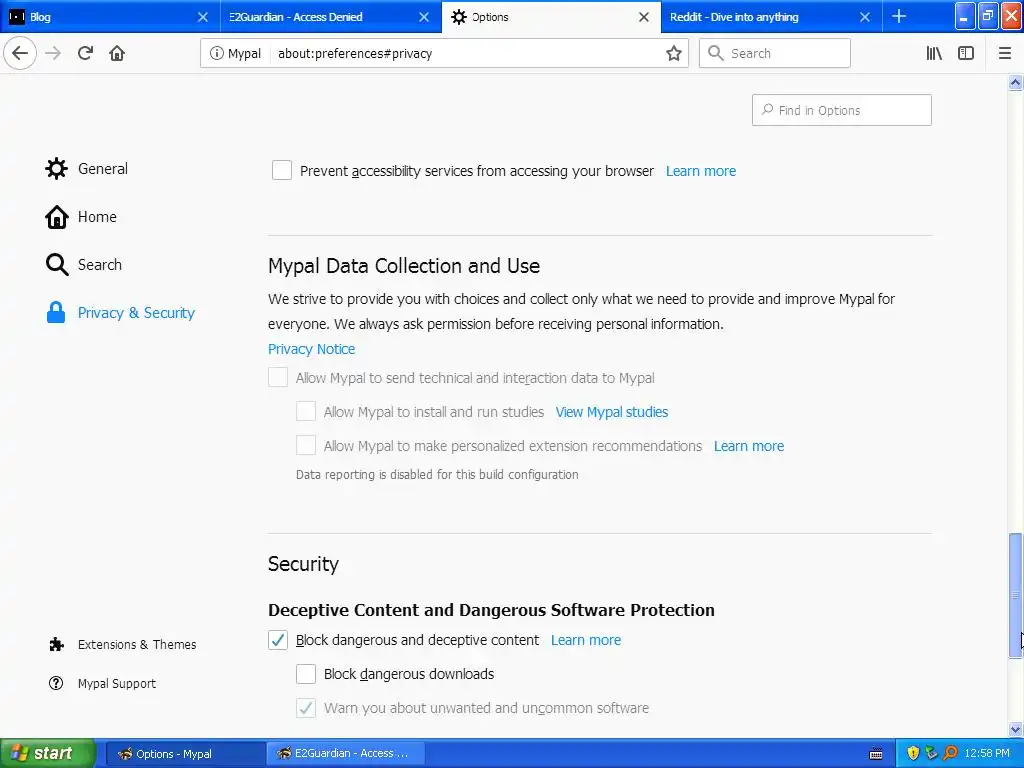Click the Extensions & Themes puzzle icon

pyautogui.click(x=56, y=645)
